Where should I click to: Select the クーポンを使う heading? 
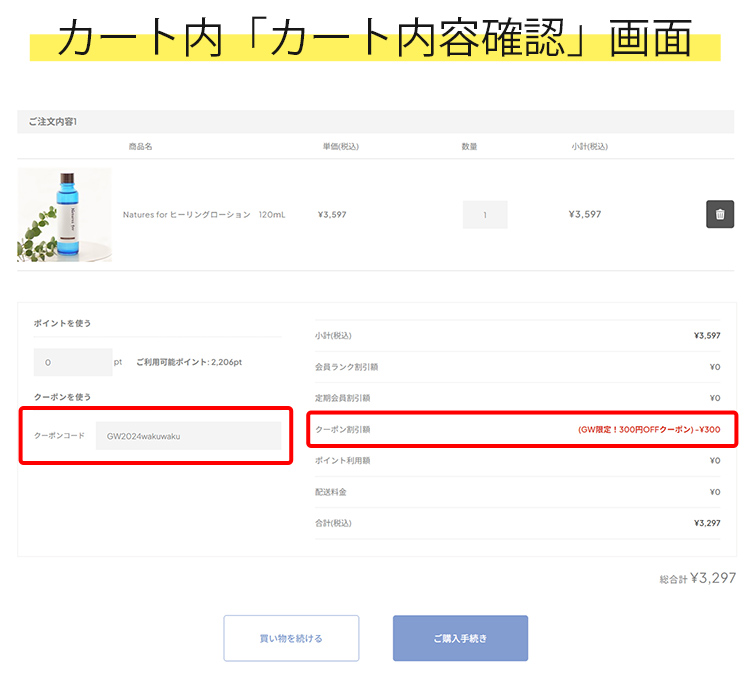(62, 397)
